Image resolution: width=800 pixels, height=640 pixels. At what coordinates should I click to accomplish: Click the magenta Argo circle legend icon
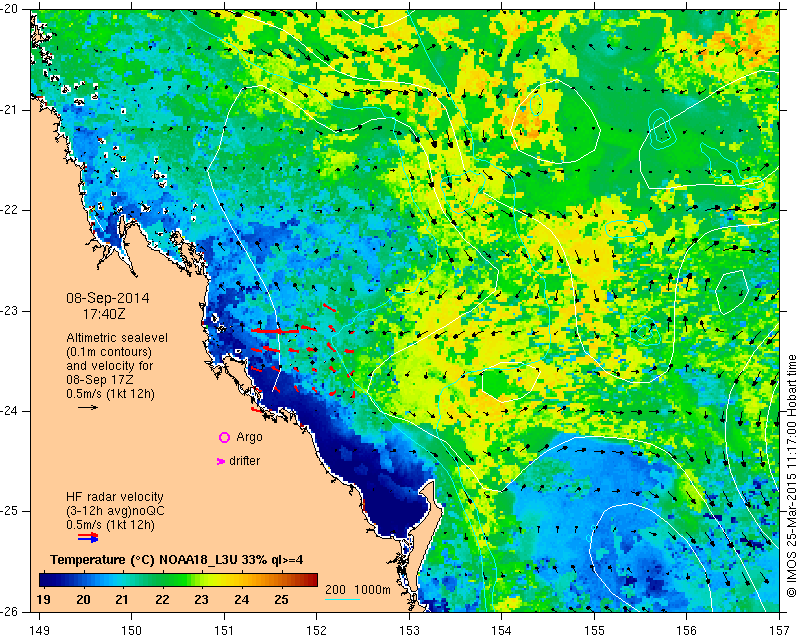[x=224, y=437]
